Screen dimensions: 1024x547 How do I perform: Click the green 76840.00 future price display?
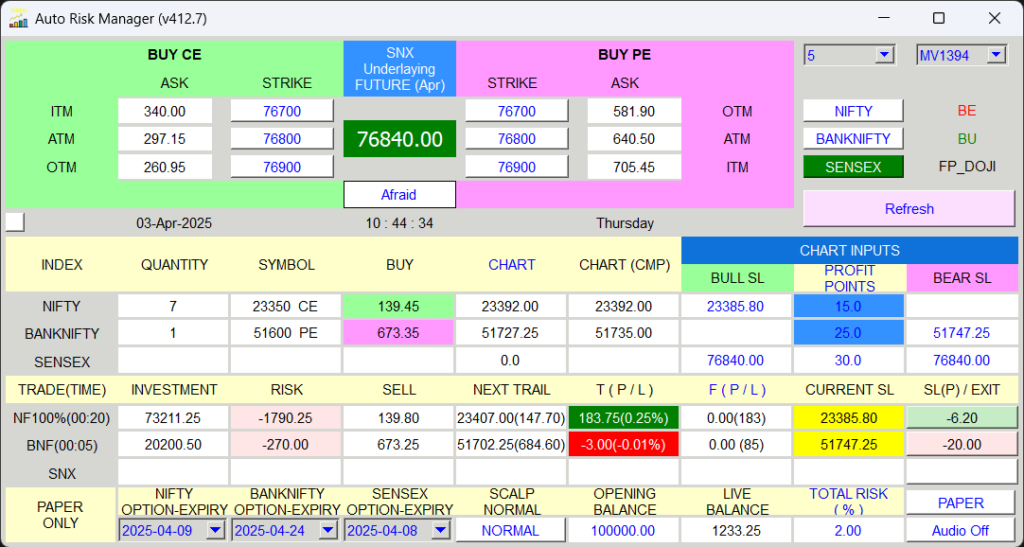click(x=400, y=139)
